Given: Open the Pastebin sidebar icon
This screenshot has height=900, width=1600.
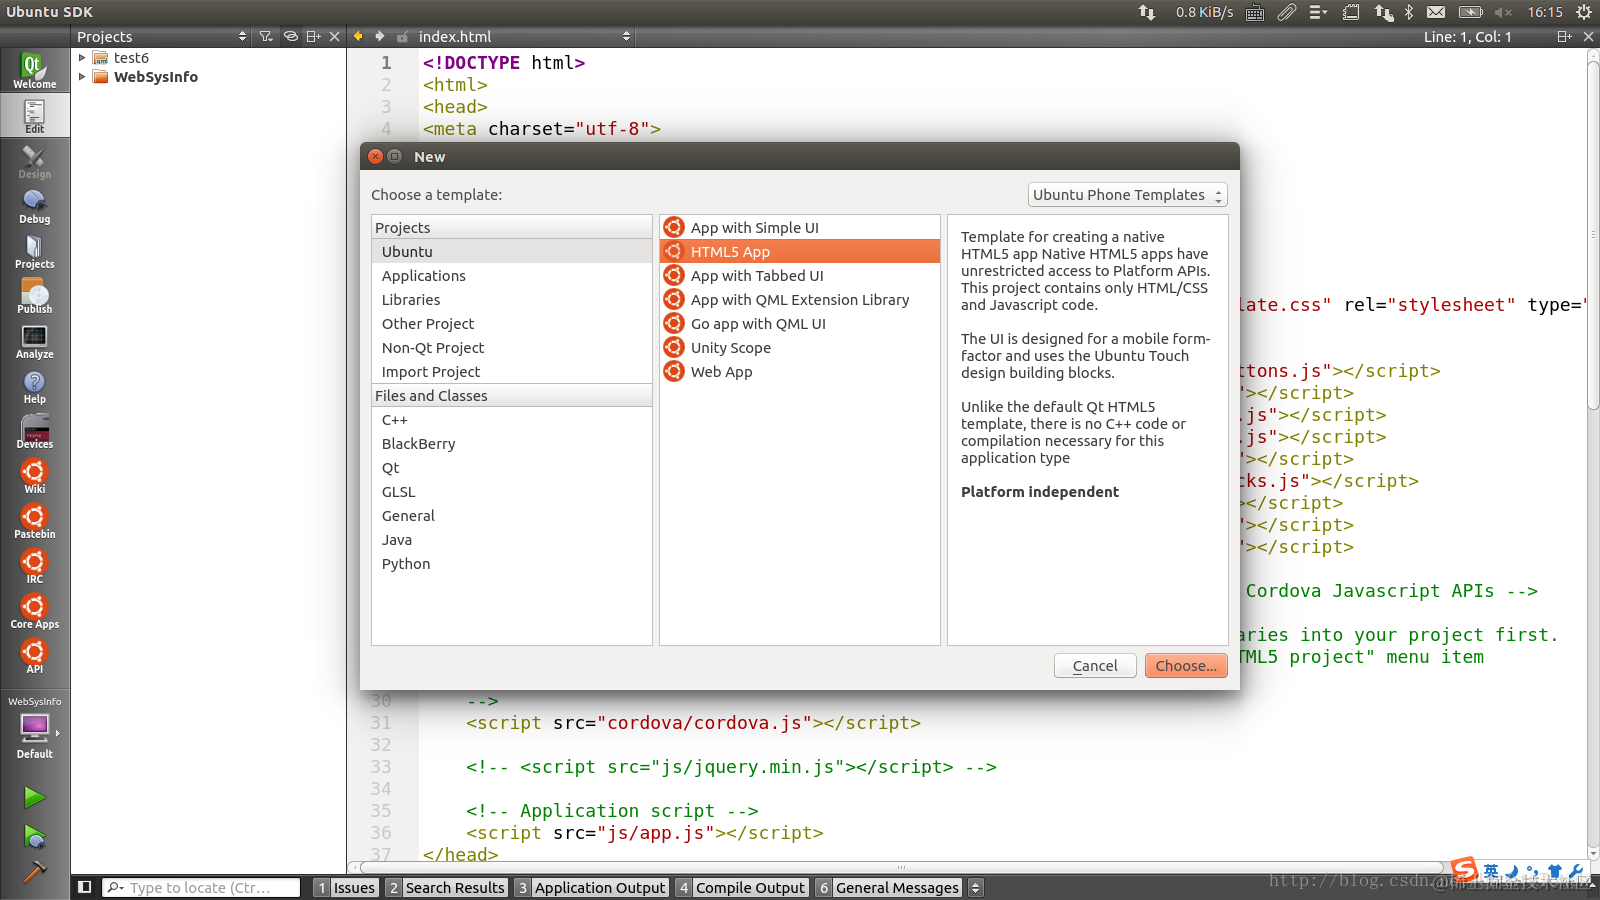Looking at the screenshot, I should 34,521.
